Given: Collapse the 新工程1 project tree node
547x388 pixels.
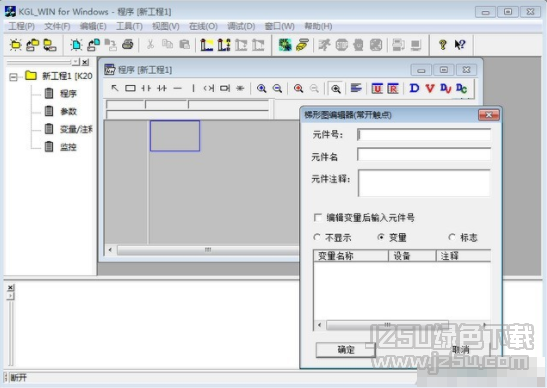Looking at the screenshot, I should pyautogui.click(x=13, y=77).
